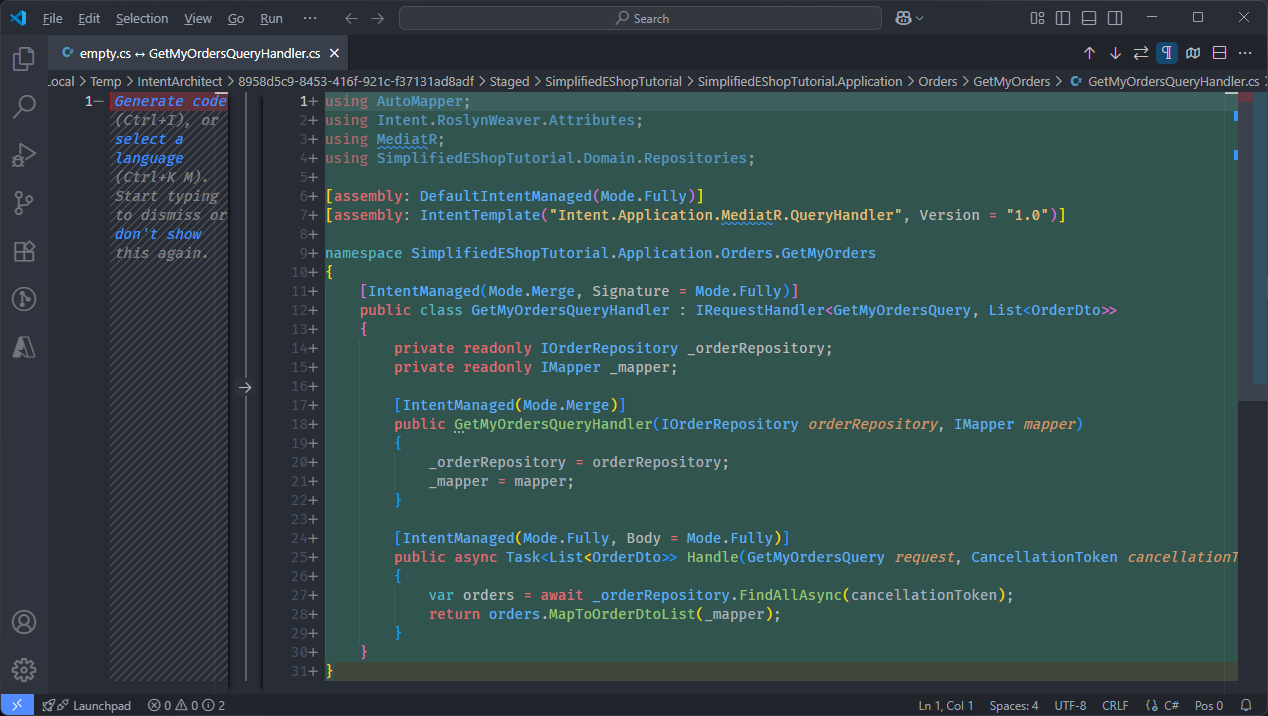Image resolution: width=1268 pixels, height=716 pixels.
Task: Open the Go menu
Action: 236,18
